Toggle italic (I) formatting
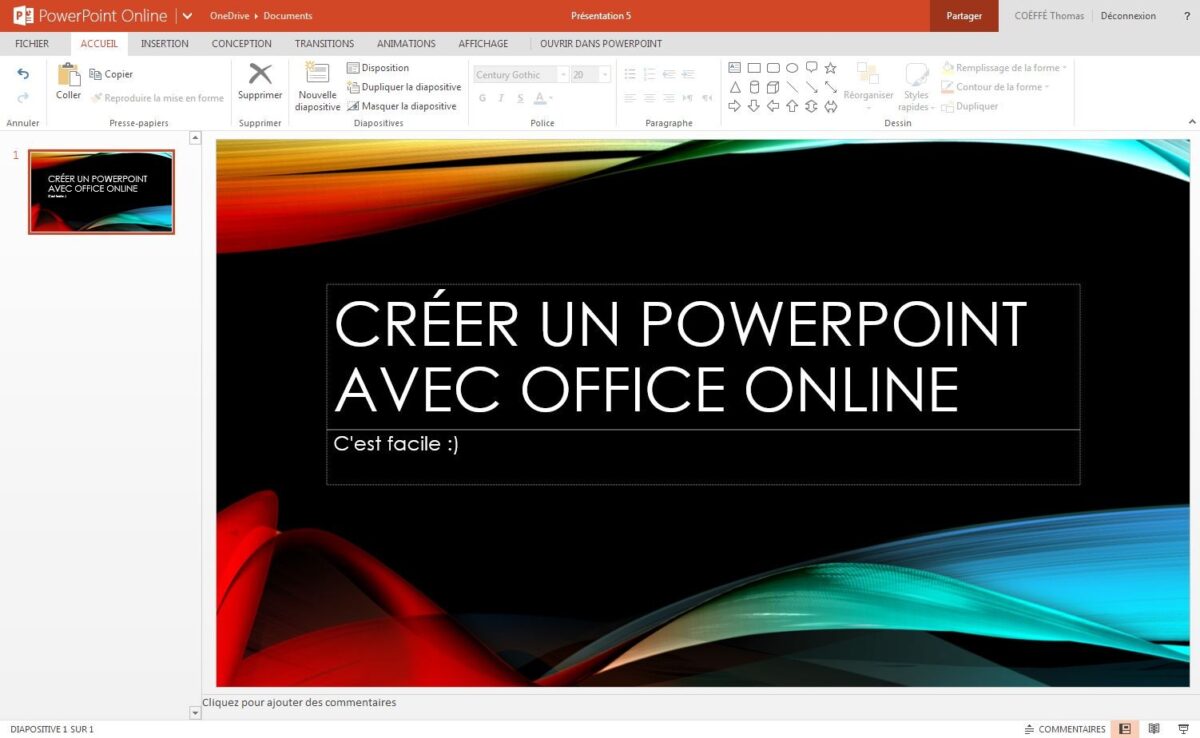1200x738 pixels. pos(501,98)
